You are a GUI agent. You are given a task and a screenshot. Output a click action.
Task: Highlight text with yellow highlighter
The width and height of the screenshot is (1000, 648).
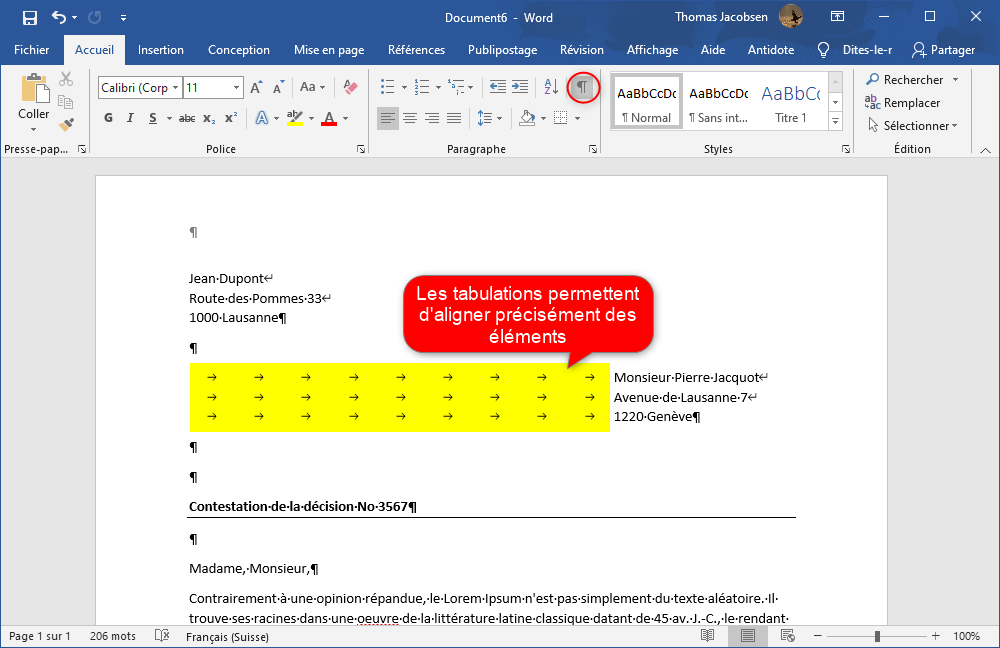295,118
